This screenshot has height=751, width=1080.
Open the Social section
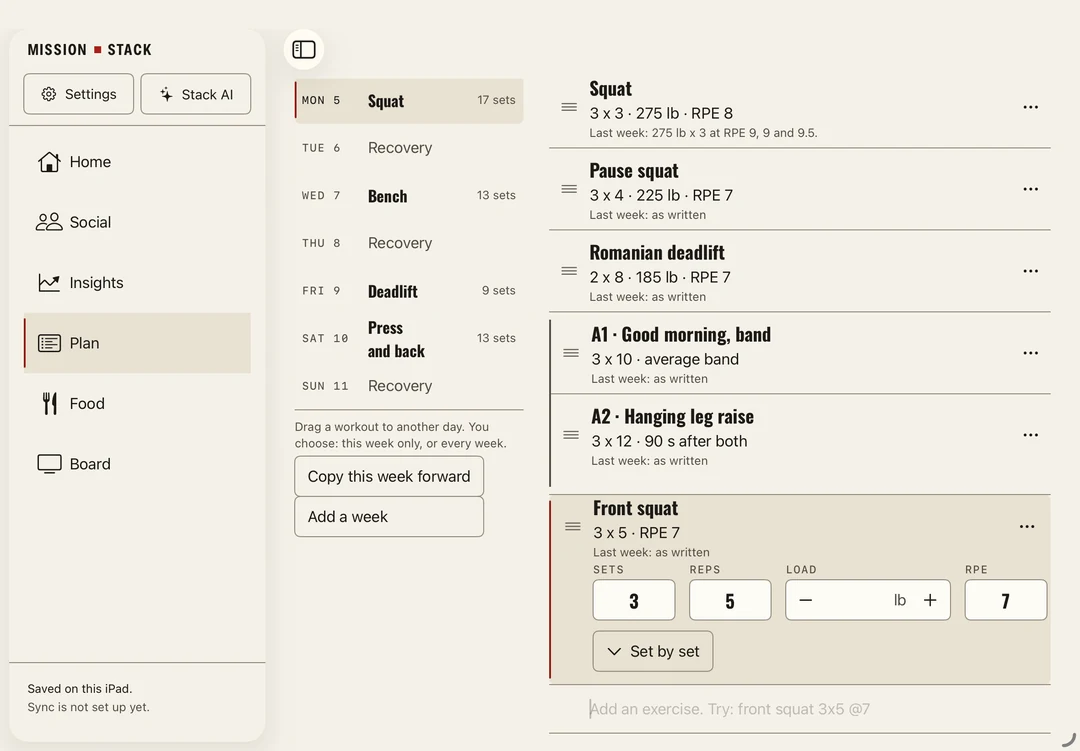(137, 222)
